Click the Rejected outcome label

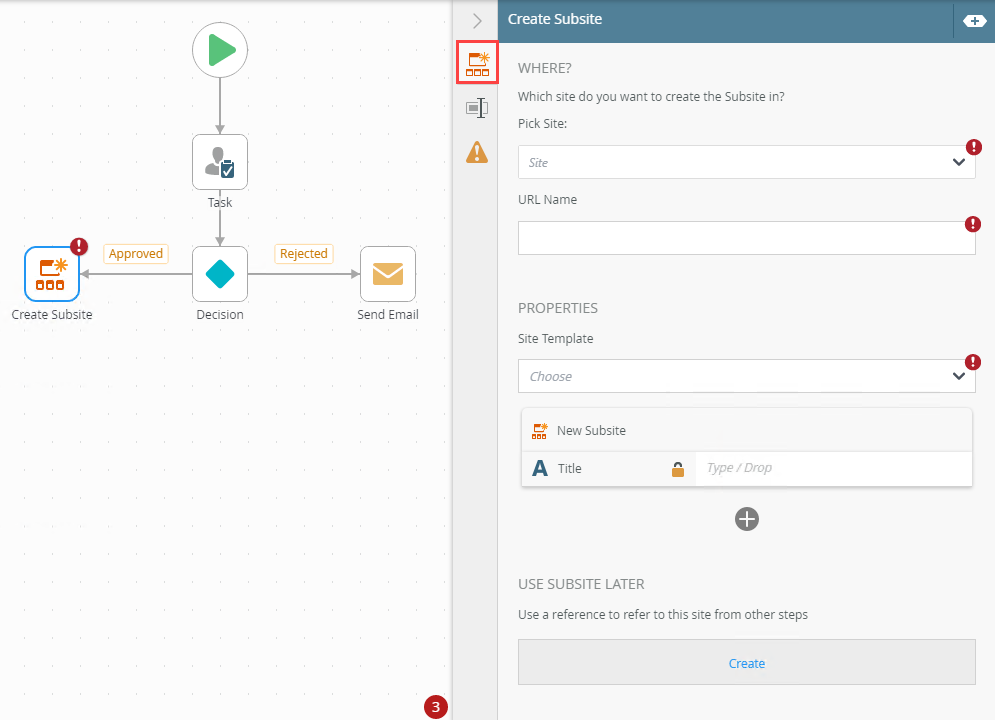point(304,254)
